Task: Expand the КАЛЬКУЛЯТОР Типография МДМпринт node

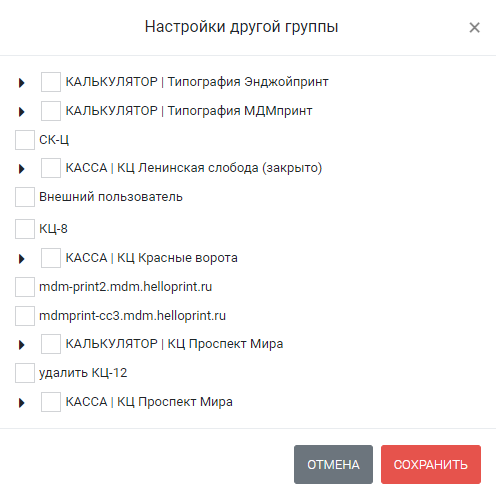Action: point(22,111)
